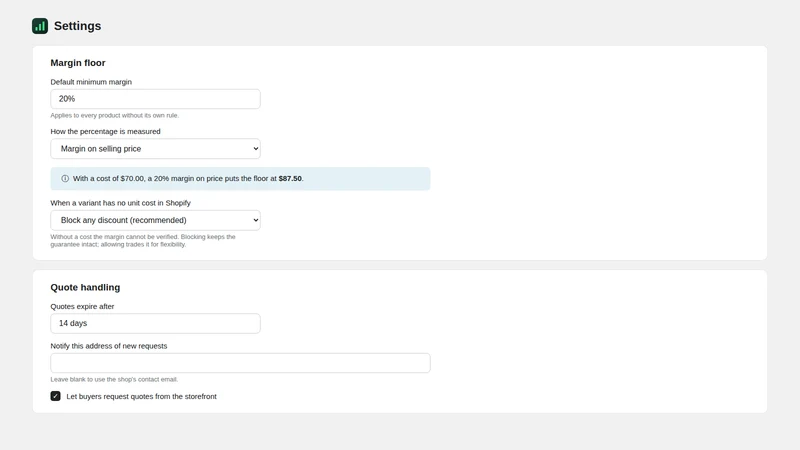Click the '$87.50' floor value

(290, 179)
